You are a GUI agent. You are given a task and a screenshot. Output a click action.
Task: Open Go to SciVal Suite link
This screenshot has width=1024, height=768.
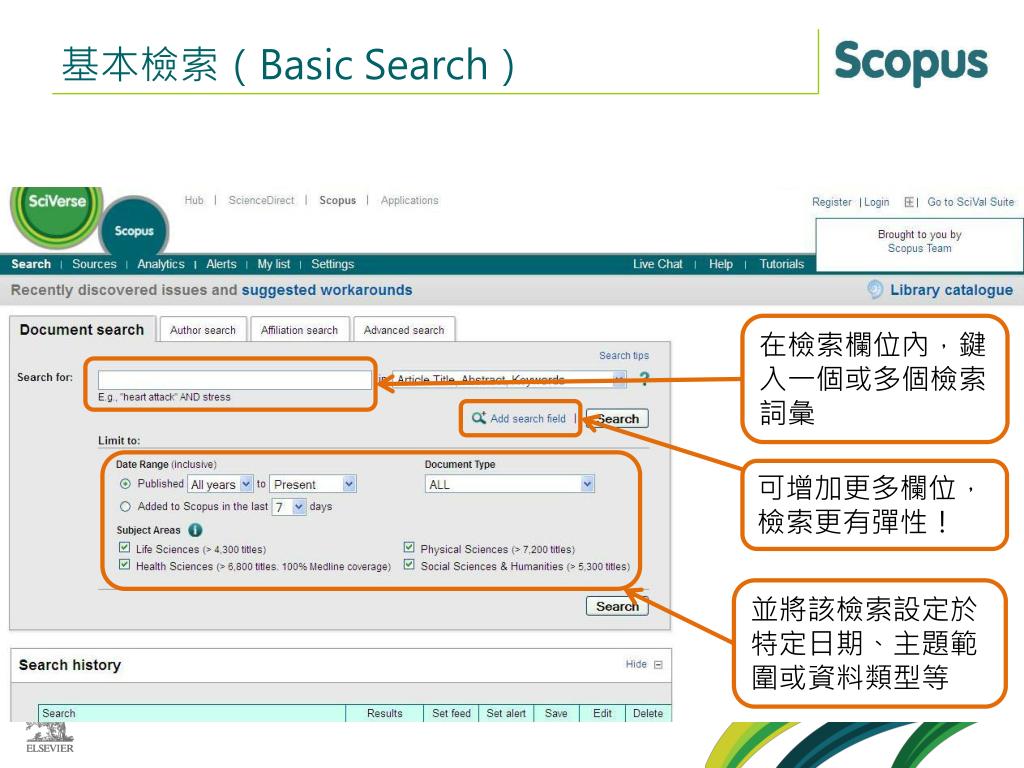click(x=971, y=202)
